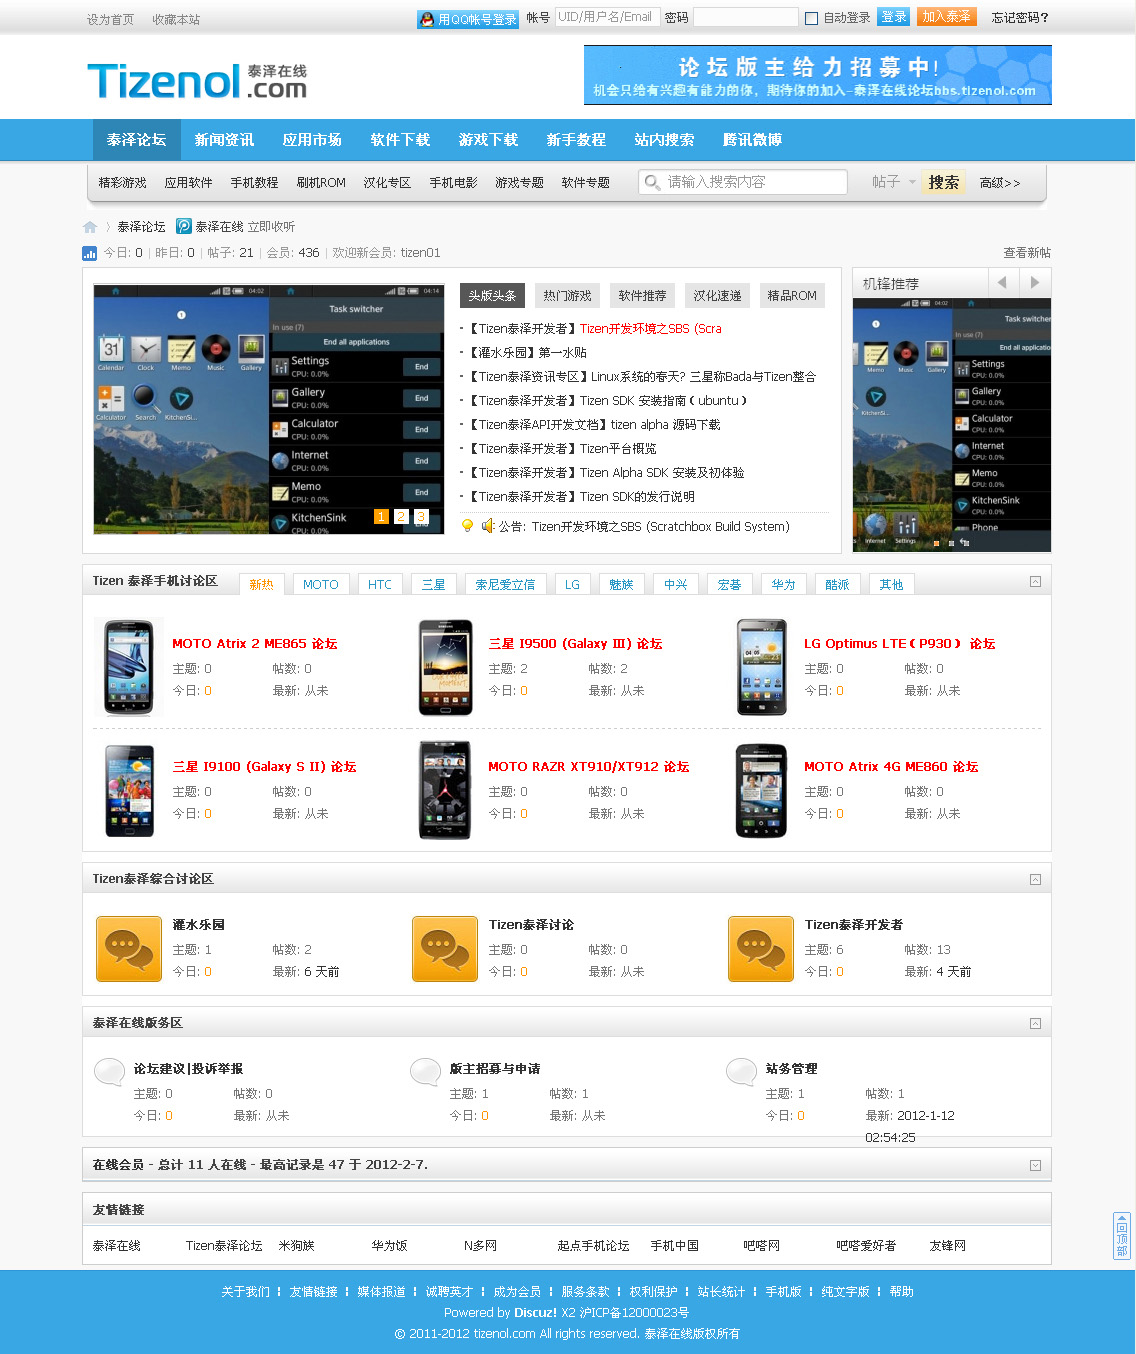Open the 米狗族 friend link

297,1246
